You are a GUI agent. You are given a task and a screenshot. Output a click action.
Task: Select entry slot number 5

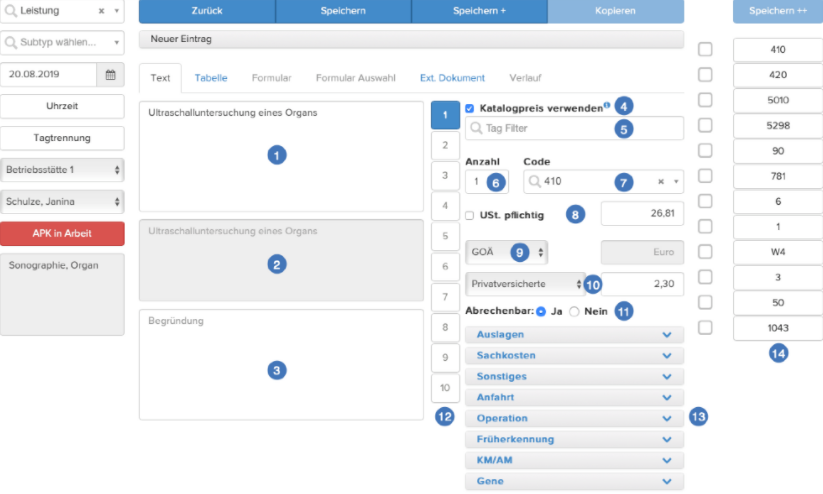[445, 236]
